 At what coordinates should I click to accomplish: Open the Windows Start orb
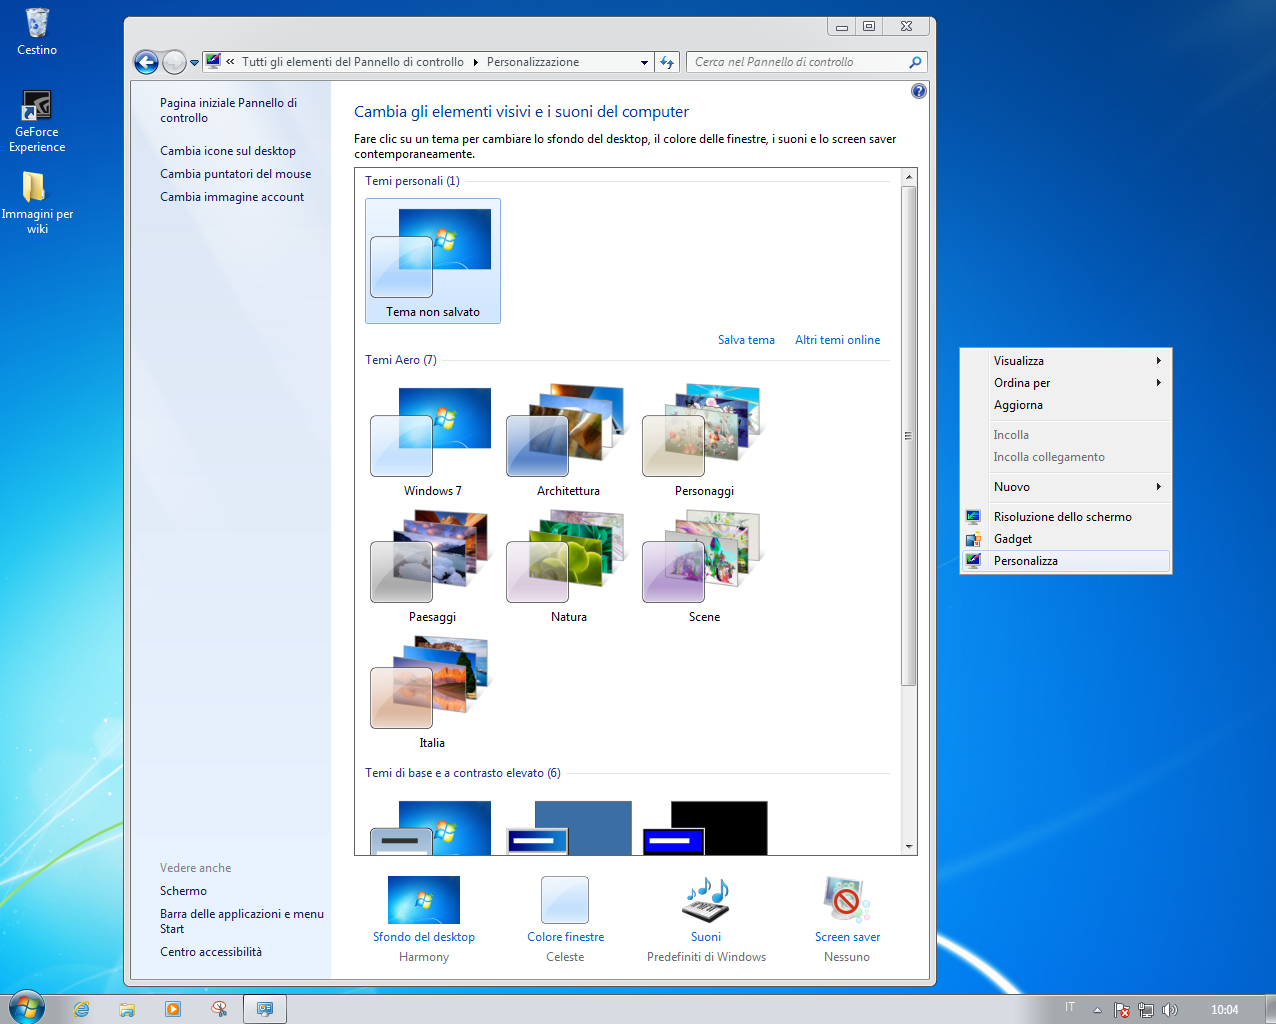click(x=26, y=1008)
